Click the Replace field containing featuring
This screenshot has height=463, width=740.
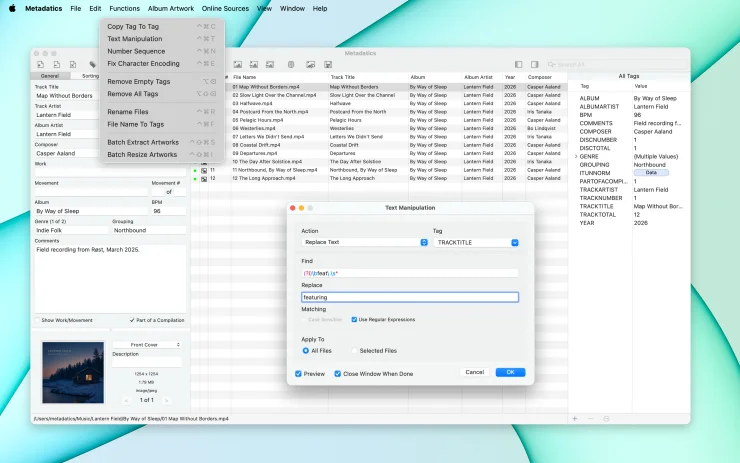click(410, 297)
